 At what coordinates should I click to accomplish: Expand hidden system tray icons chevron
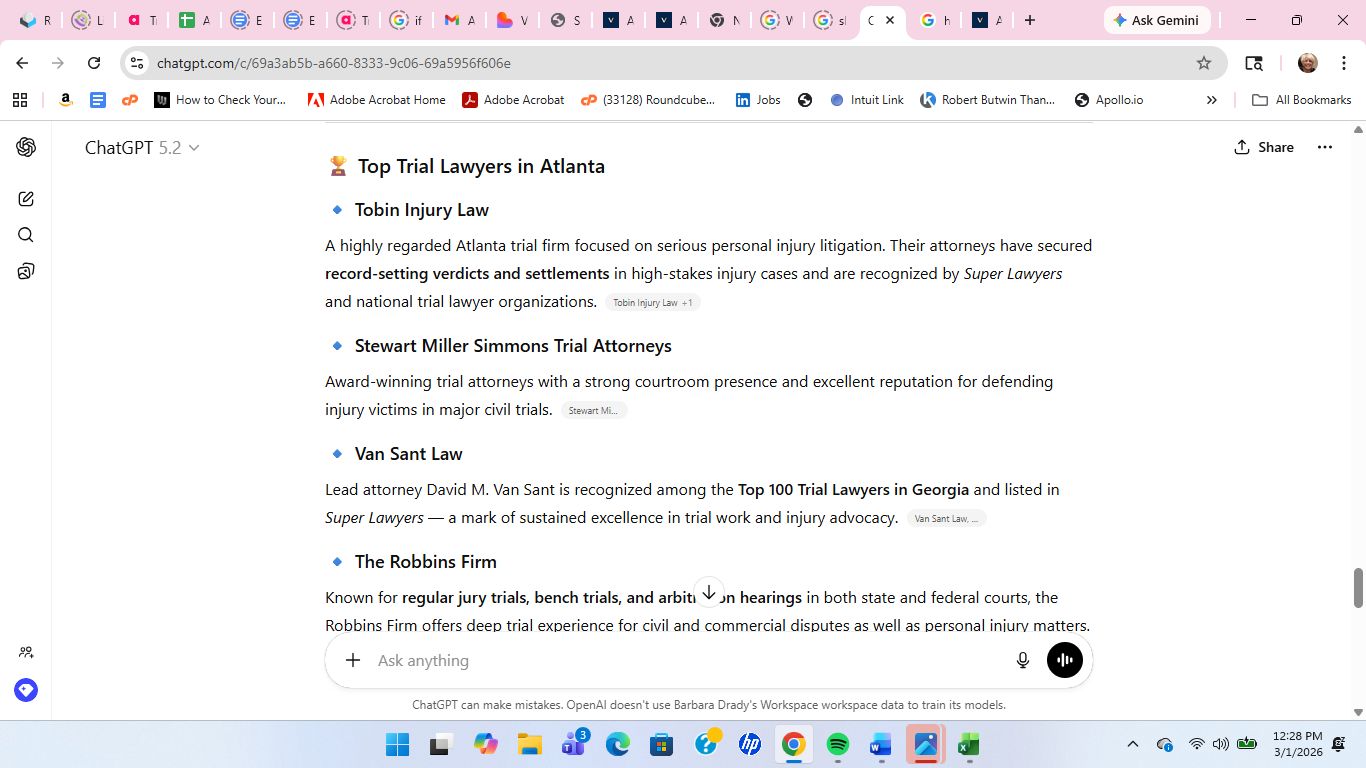1133,744
